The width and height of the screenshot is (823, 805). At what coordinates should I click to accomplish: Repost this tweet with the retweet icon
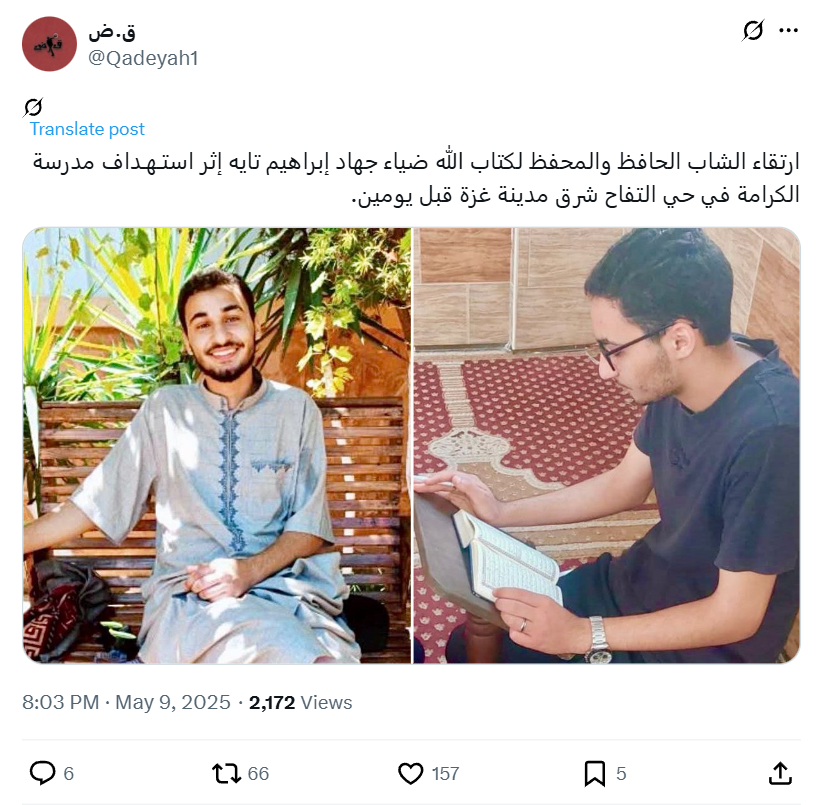(226, 774)
